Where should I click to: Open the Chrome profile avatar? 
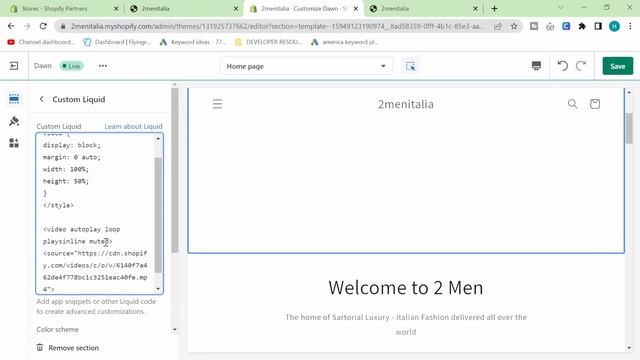614,26
